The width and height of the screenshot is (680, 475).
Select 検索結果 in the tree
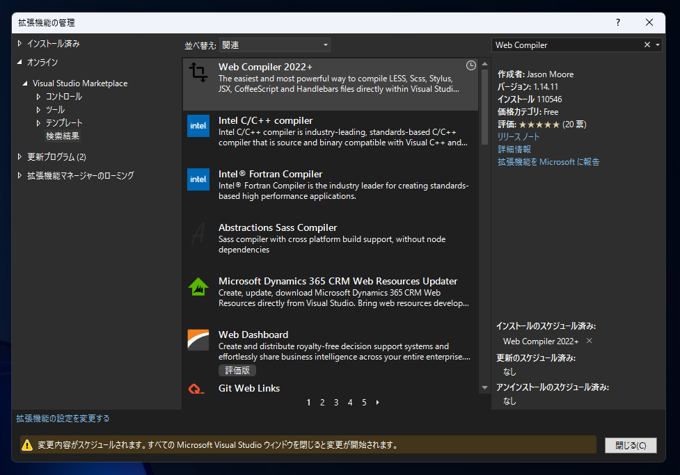point(62,136)
